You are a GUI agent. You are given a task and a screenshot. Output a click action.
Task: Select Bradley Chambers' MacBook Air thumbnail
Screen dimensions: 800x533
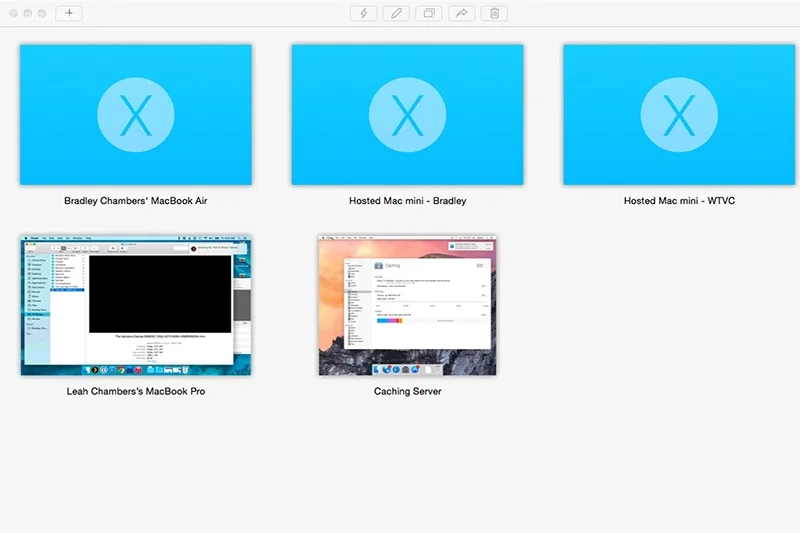click(x=136, y=115)
